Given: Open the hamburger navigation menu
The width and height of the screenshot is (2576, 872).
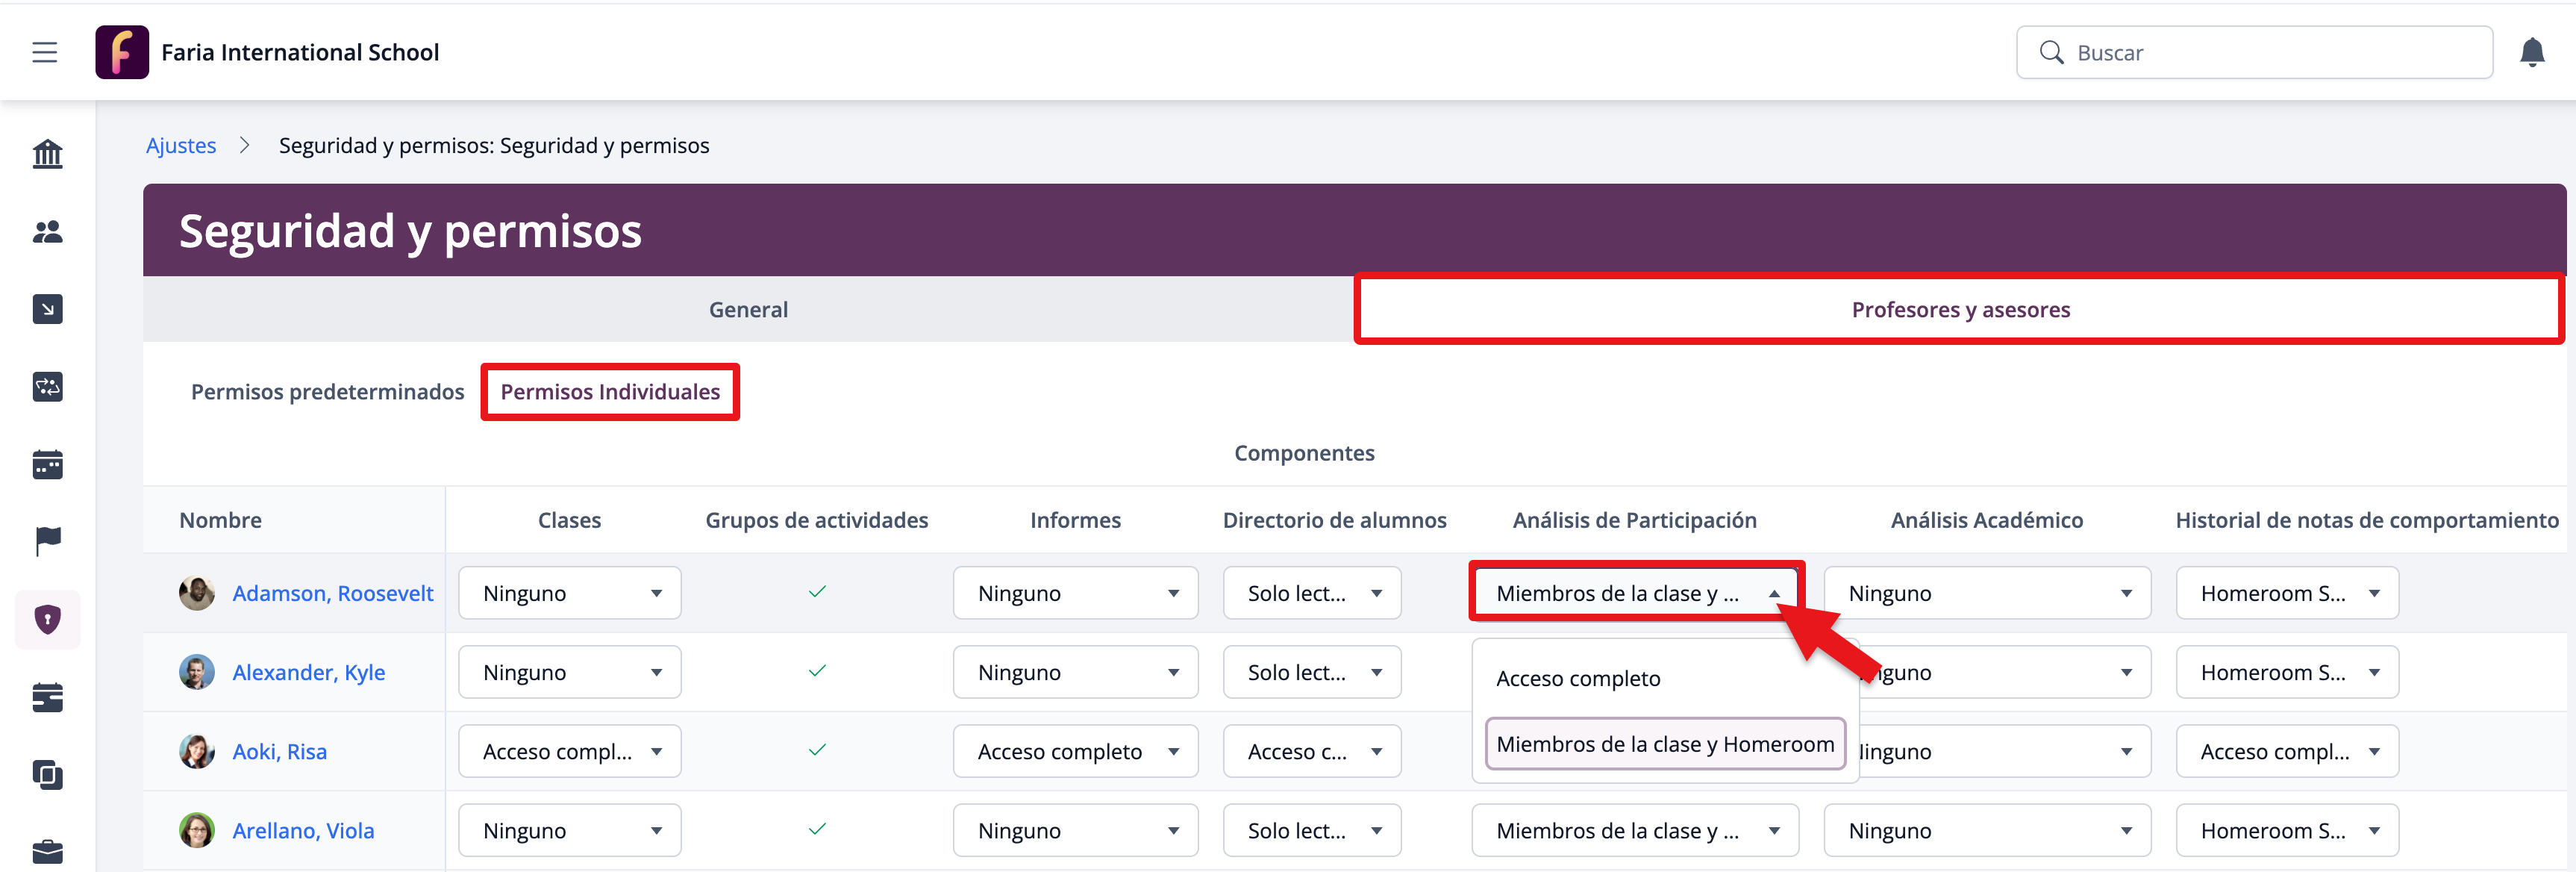Looking at the screenshot, I should click(x=45, y=52).
